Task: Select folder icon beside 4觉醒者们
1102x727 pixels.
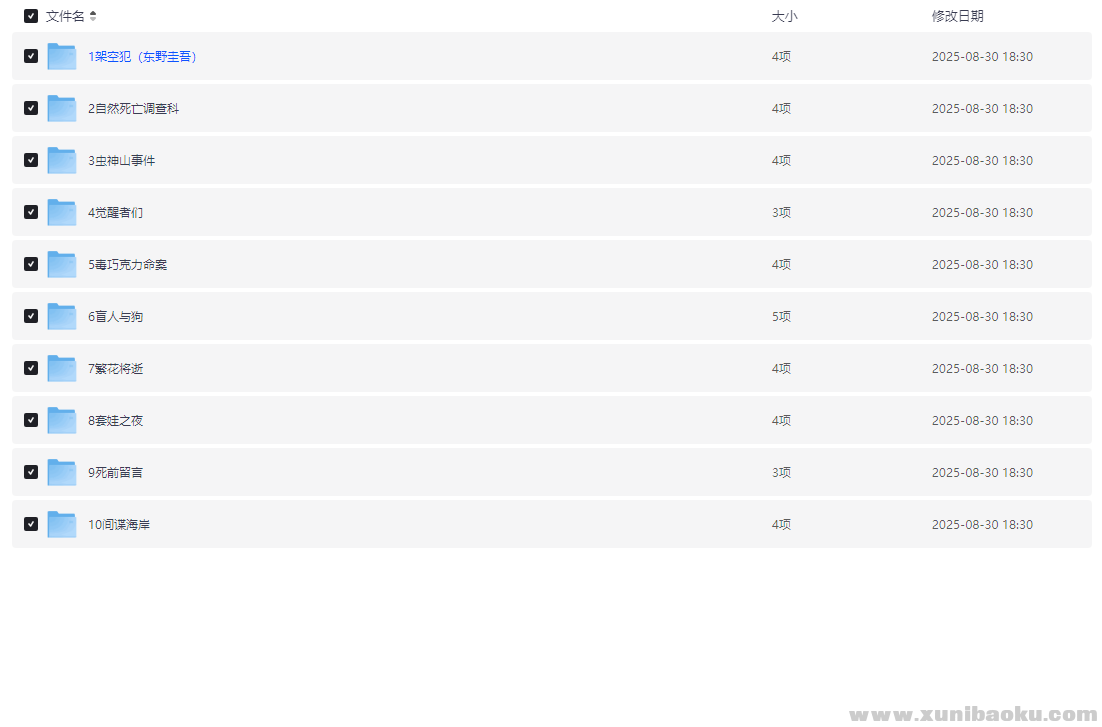Action: [62, 212]
